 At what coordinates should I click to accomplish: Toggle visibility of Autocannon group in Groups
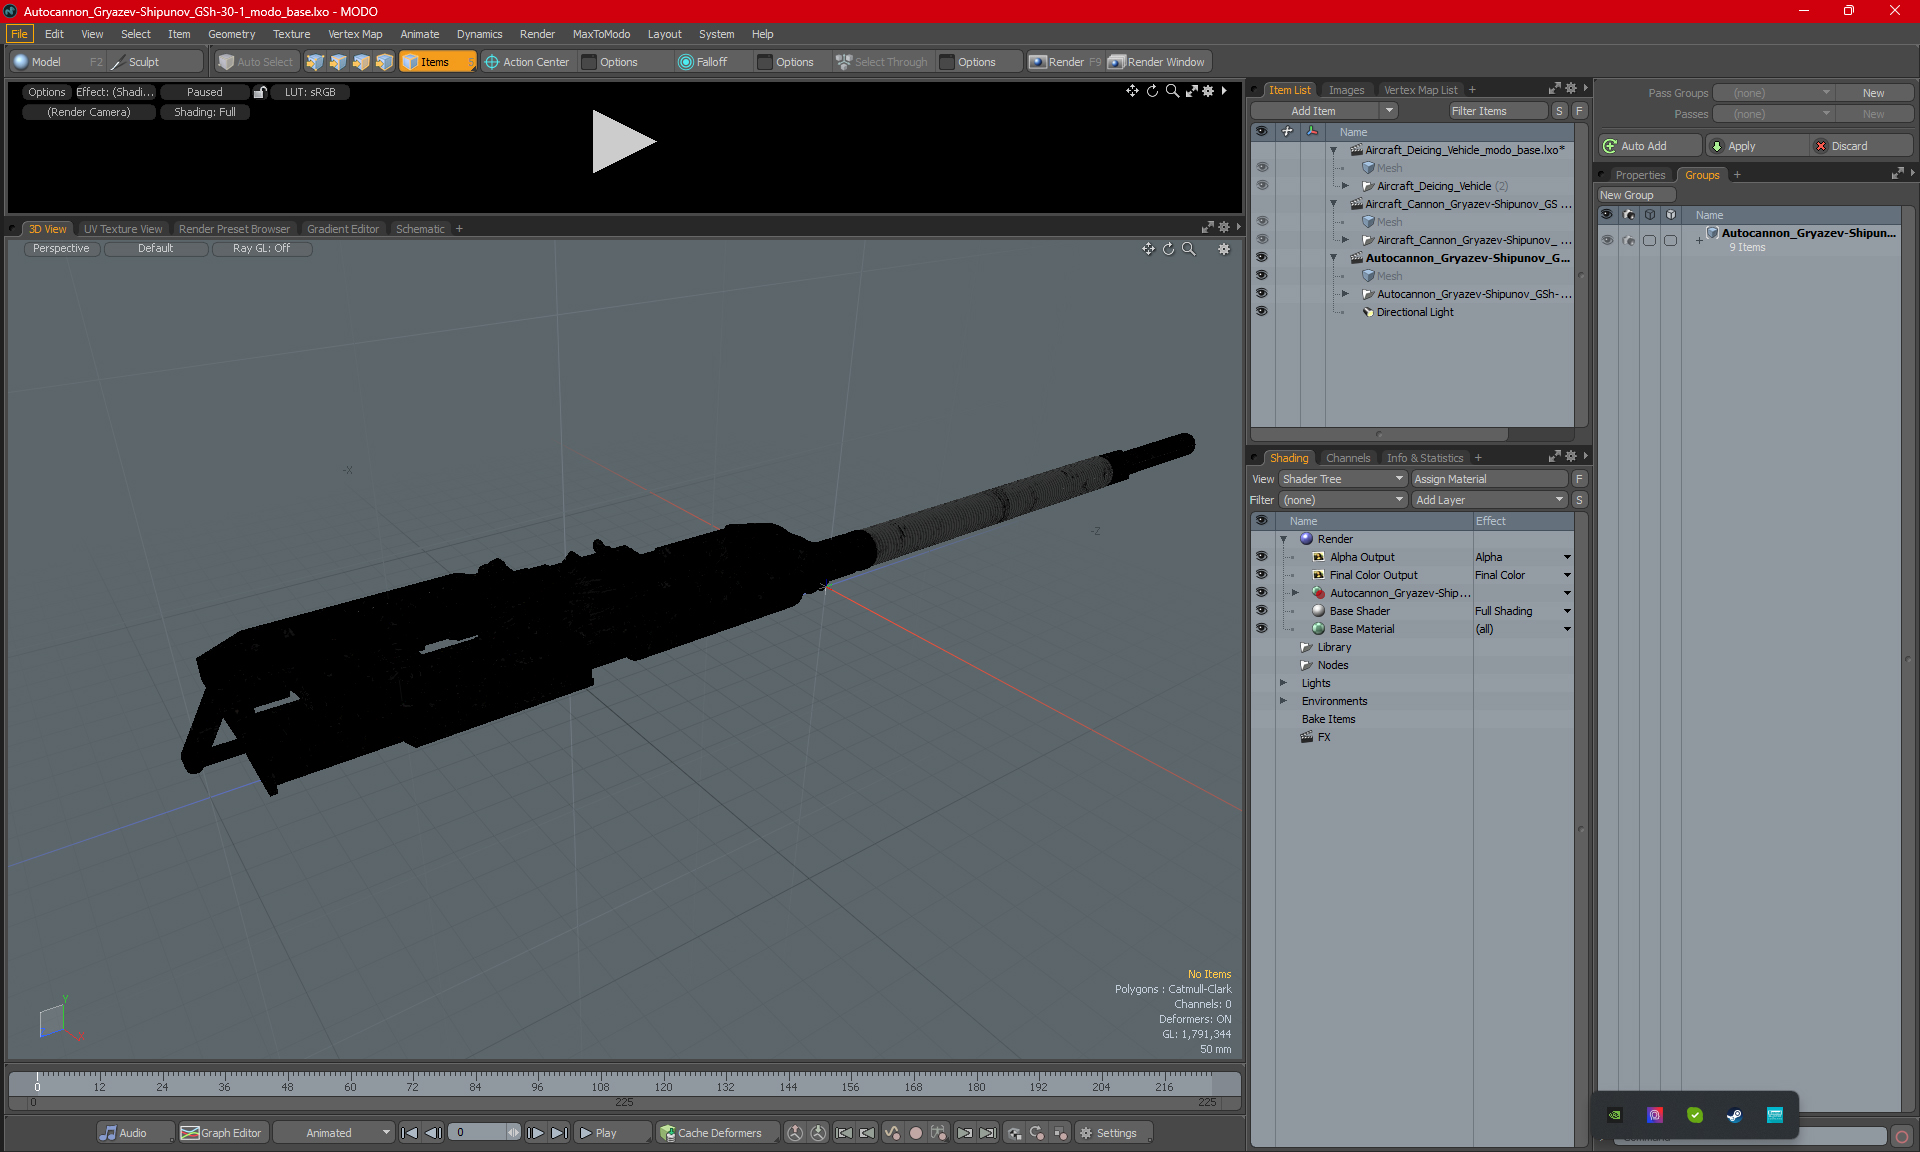pyautogui.click(x=1607, y=240)
